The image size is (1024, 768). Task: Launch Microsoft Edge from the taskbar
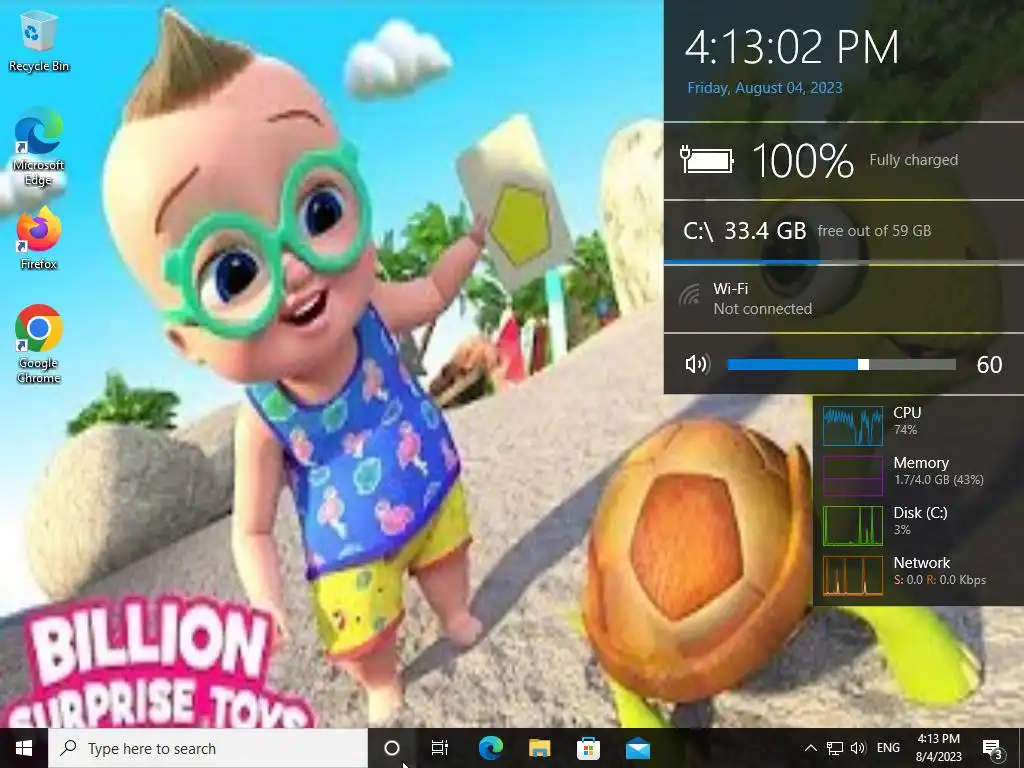[x=490, y=748]
